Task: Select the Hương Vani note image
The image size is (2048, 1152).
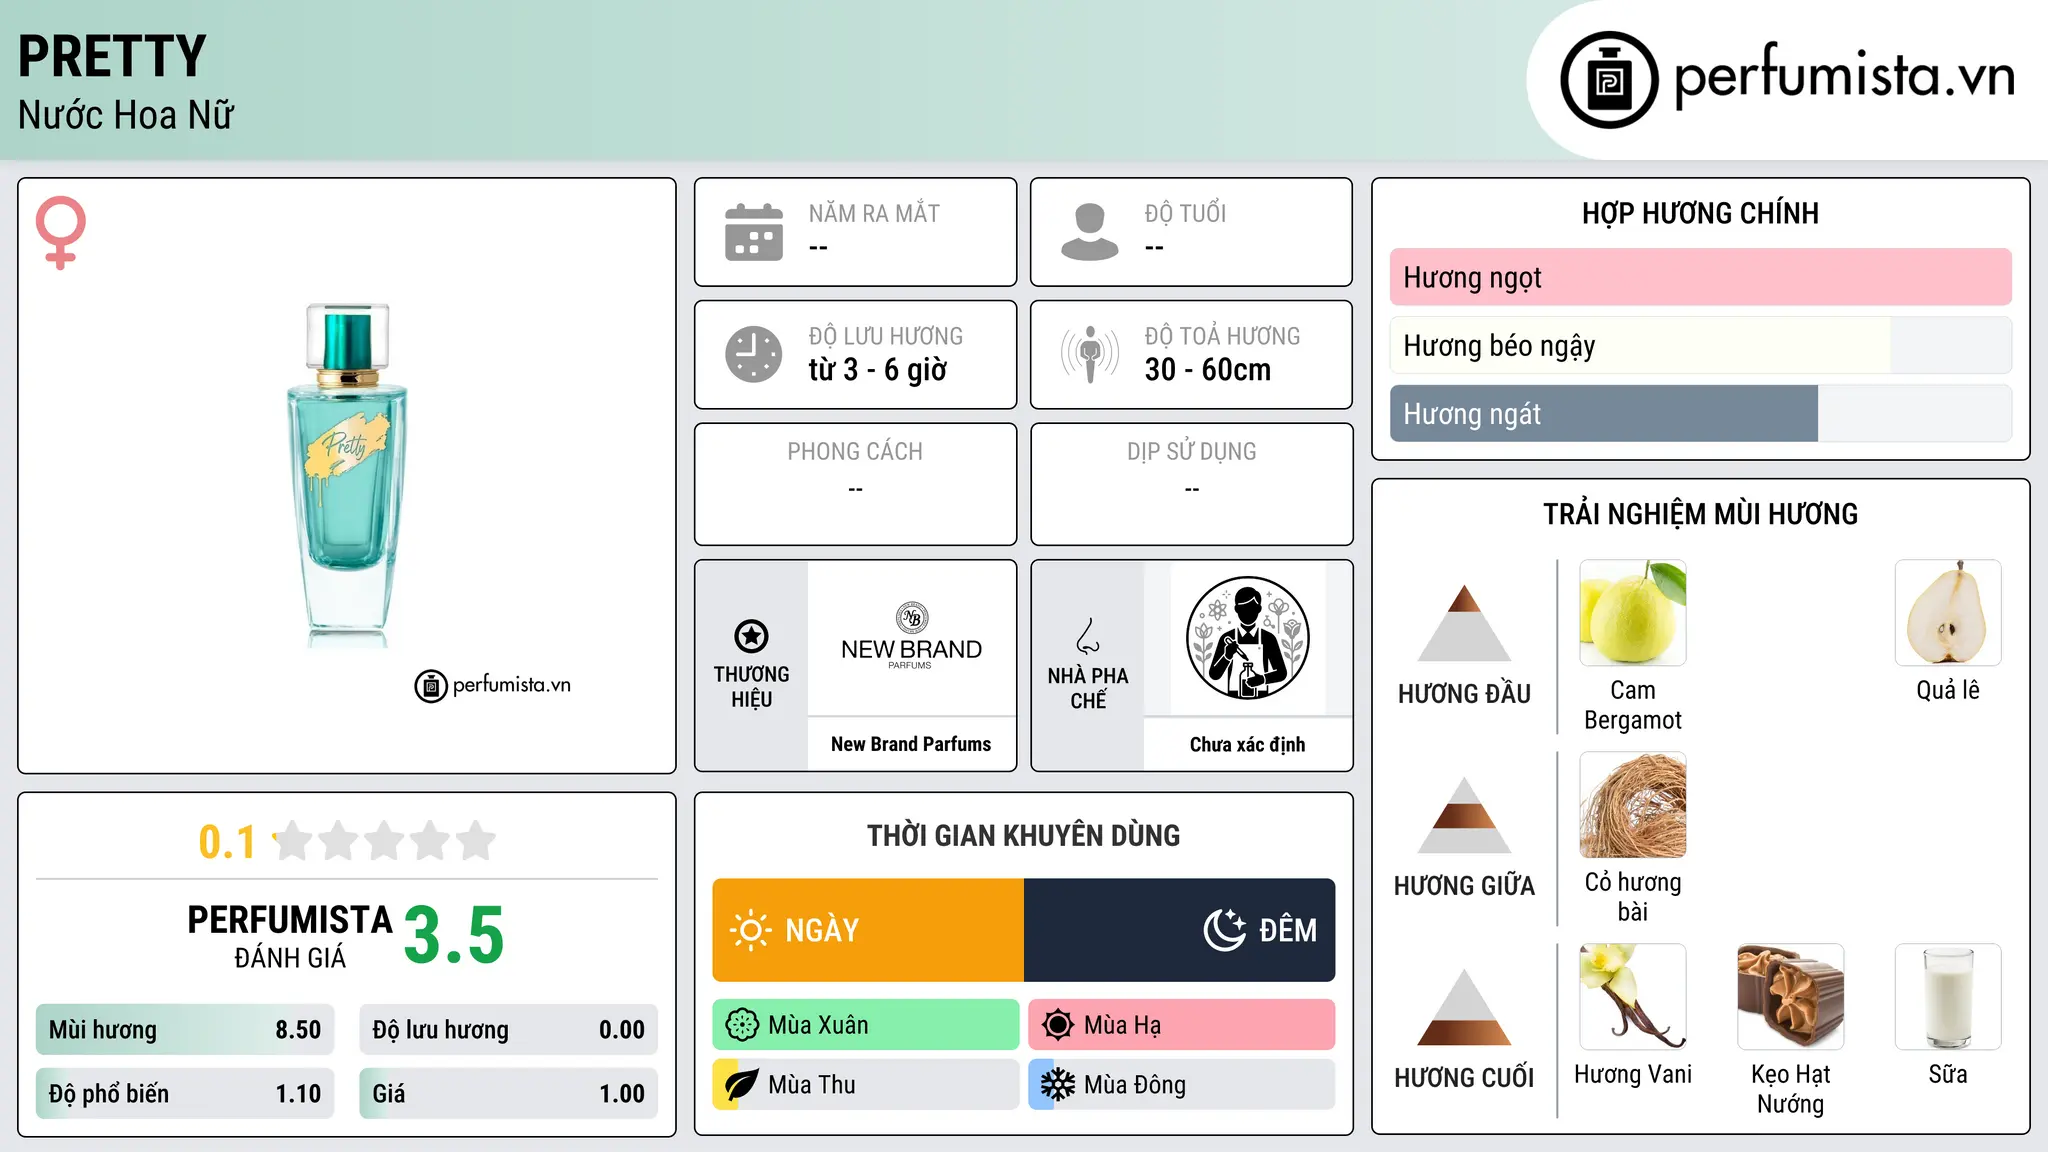Action: point(1633,997)
